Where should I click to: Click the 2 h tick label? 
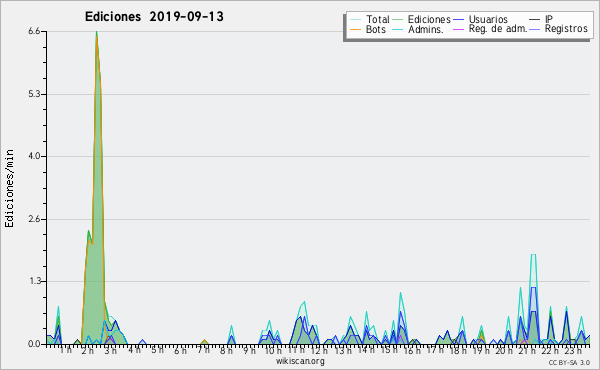coord(88,351)
